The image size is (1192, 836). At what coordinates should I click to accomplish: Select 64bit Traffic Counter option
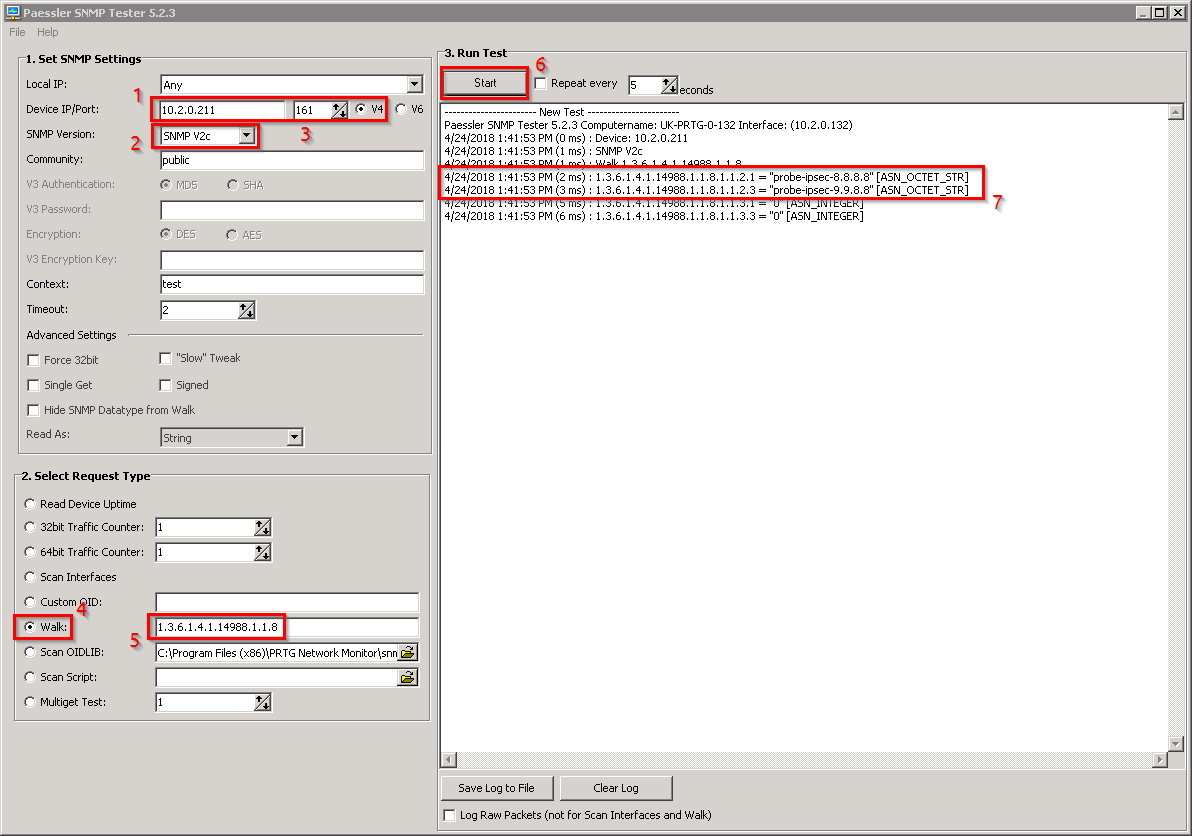pos(30,552)
